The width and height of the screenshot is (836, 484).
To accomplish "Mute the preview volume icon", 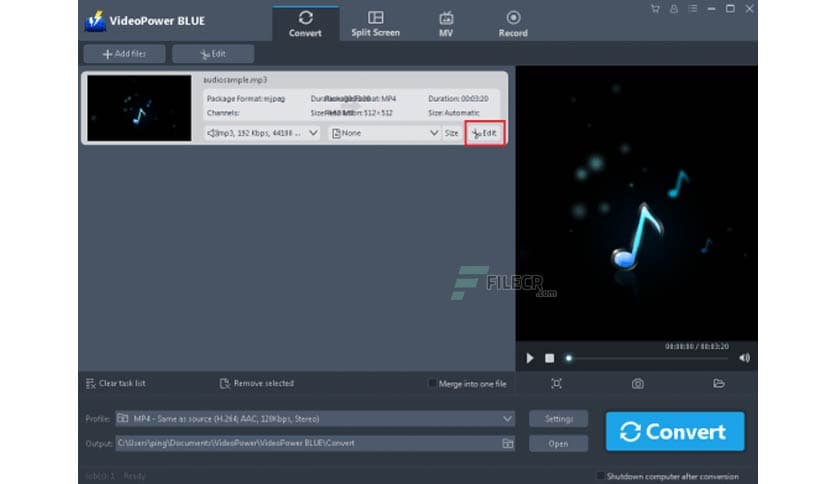I will click(x=744, y=358).
